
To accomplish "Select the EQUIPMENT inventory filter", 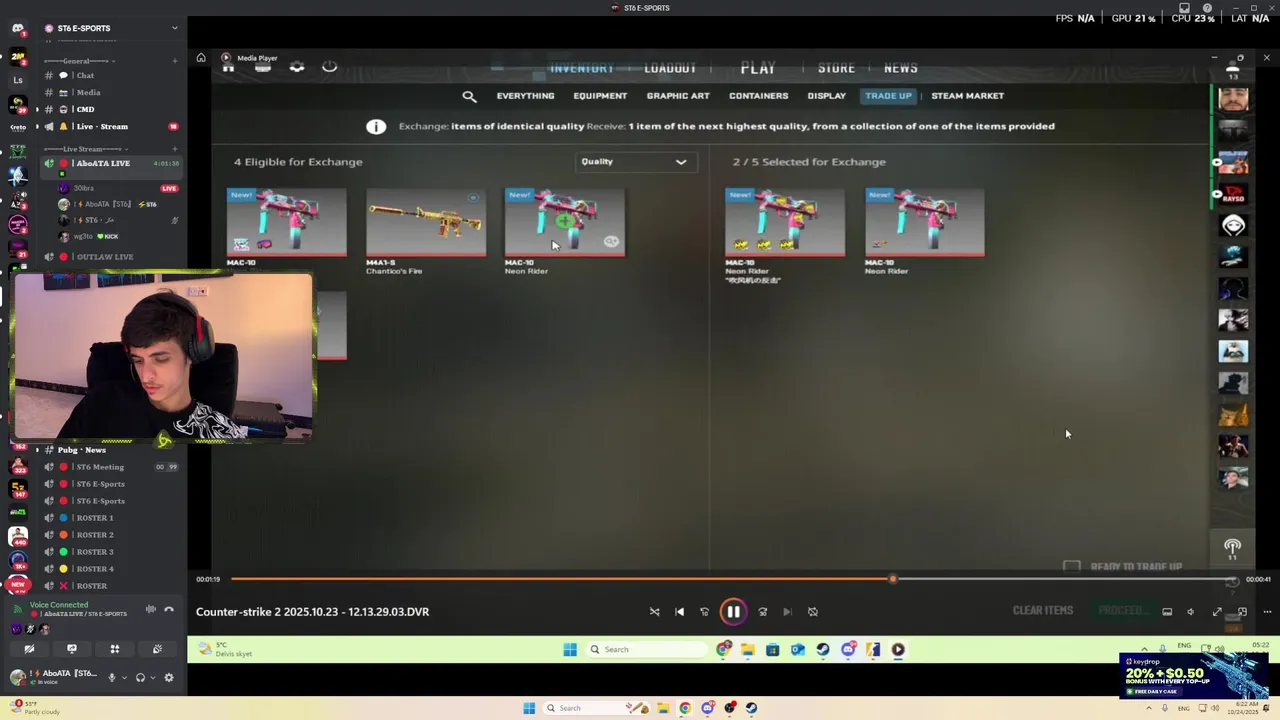I will 600,96.
